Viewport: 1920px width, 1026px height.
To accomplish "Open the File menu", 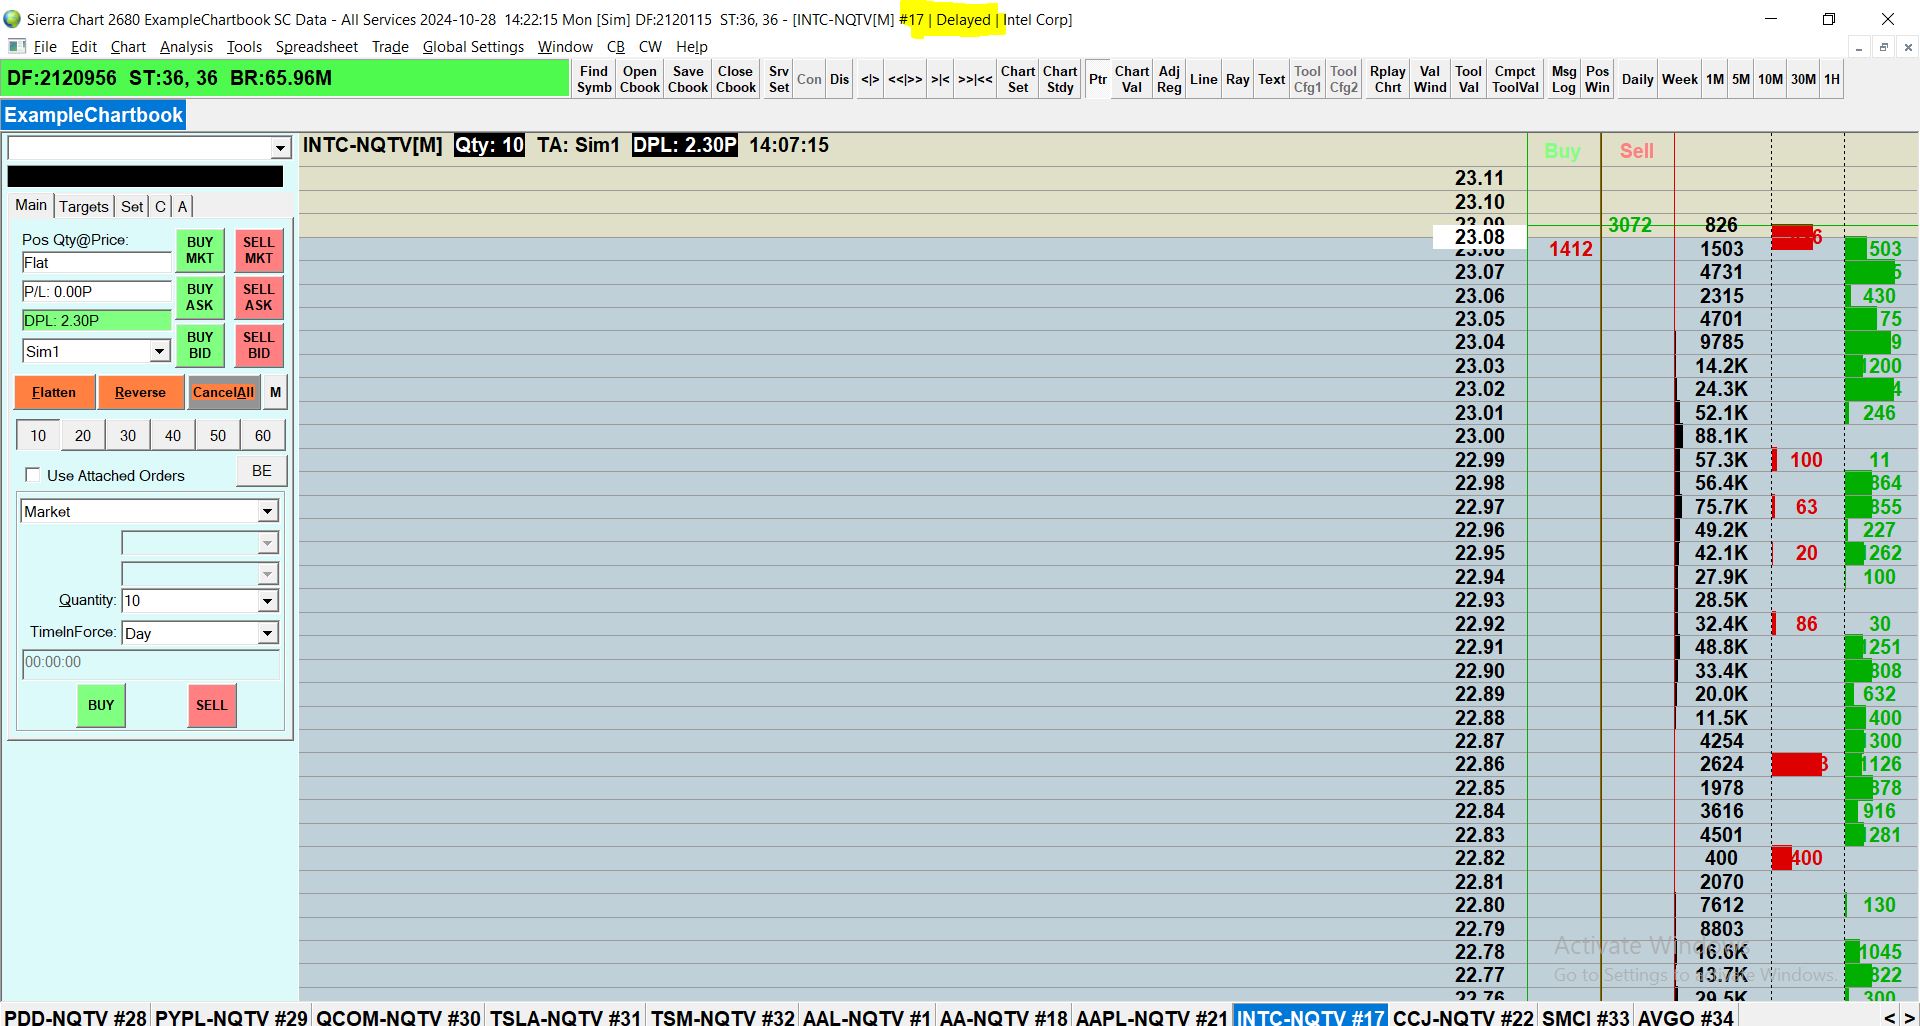I will click(45, 47).
